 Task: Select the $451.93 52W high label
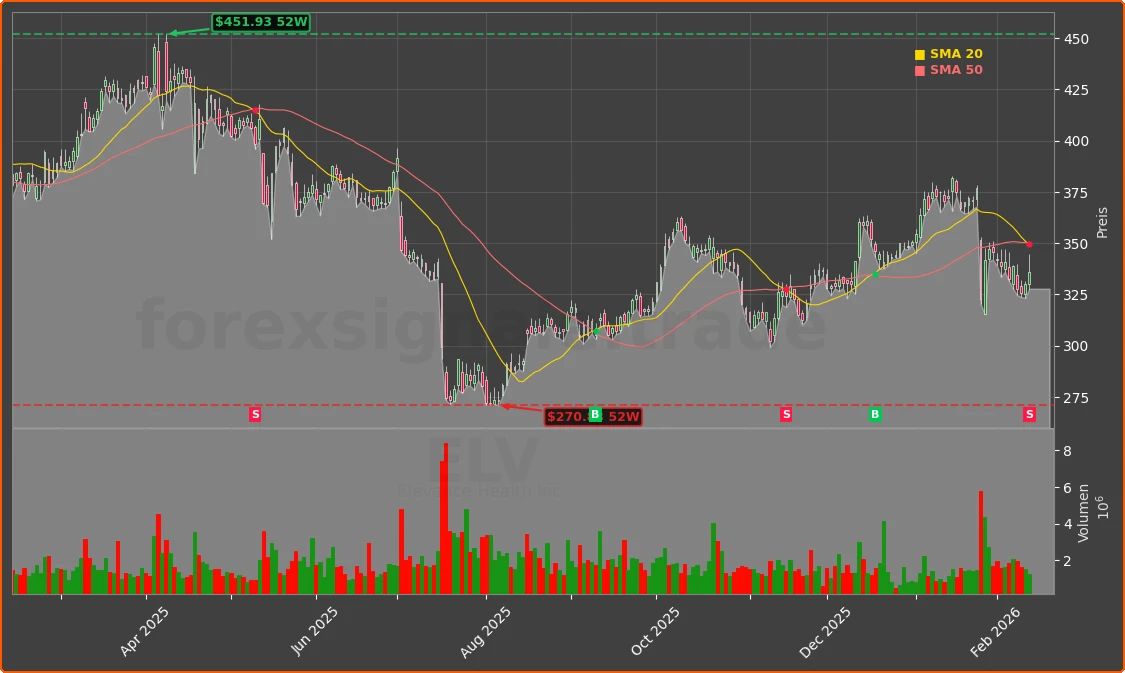tap(260, 22)
